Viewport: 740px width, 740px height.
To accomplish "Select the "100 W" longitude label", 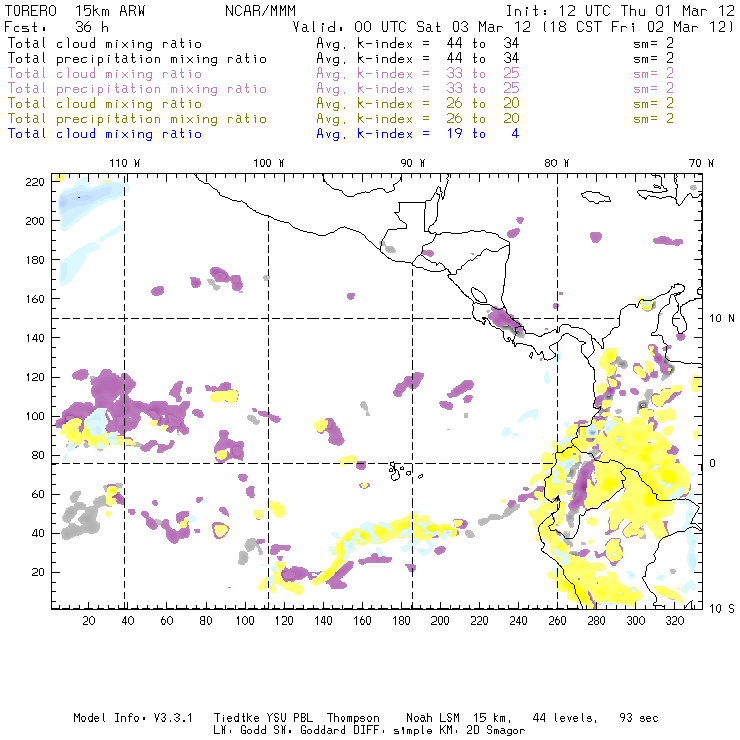I will [x=269, y=163].
